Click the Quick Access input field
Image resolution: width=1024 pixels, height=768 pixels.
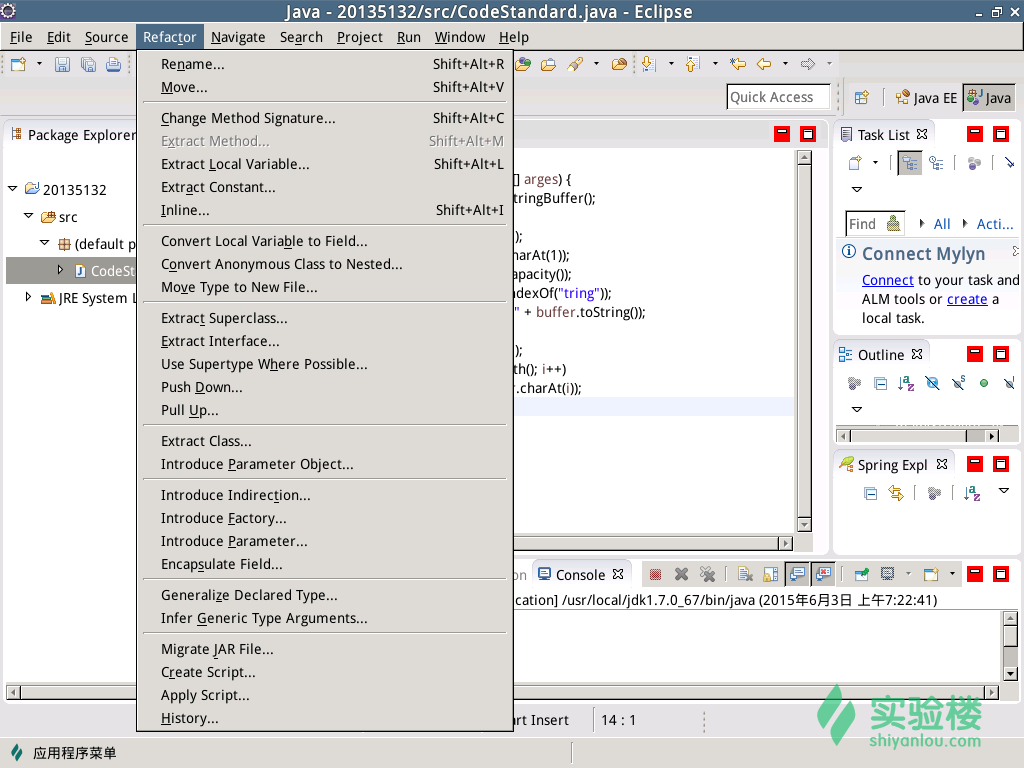778,97
